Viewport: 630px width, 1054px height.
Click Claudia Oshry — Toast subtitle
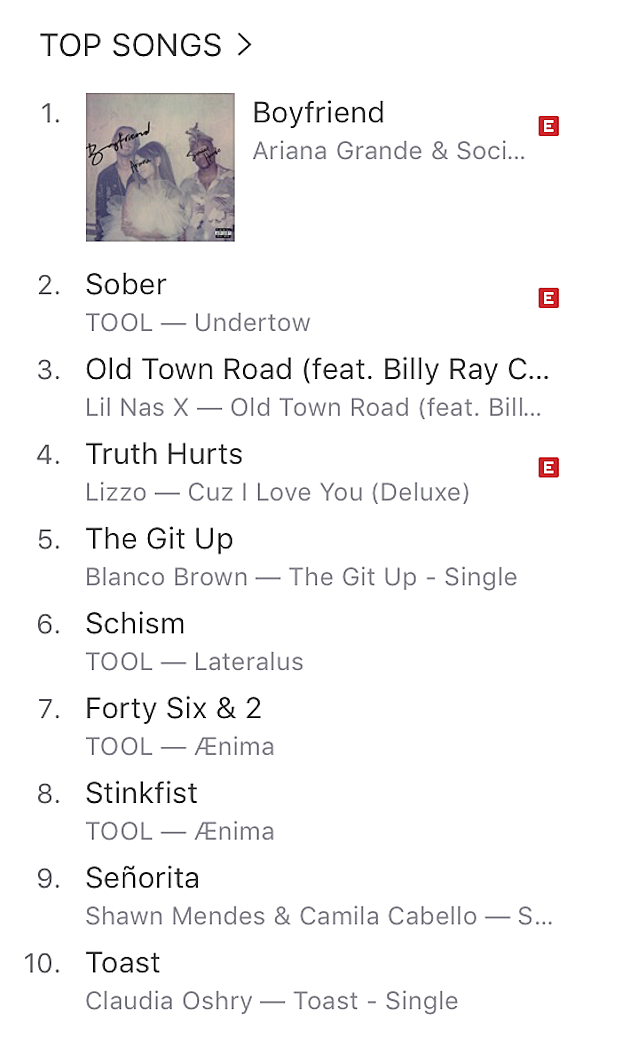(x=271, y=1001)
